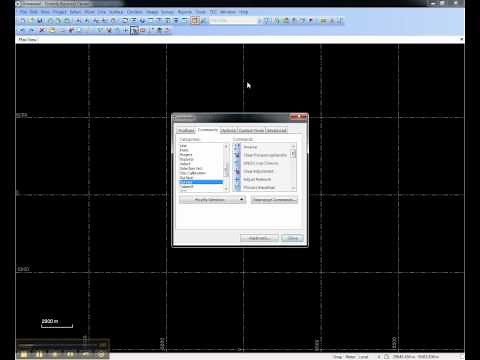
Task: Switch to the Toolbars tab in the dialog
Action: pos(186,130)
